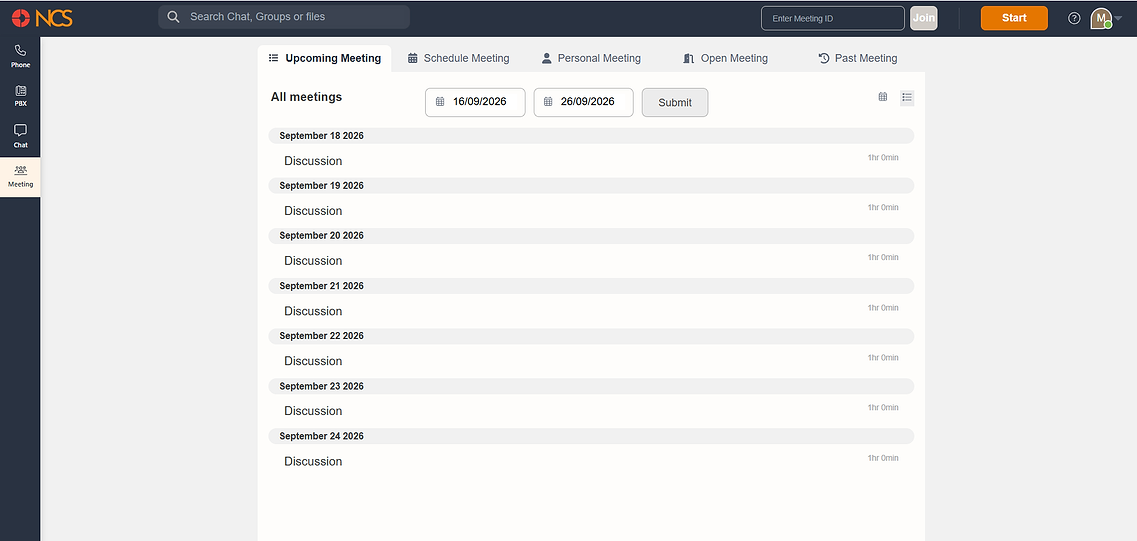
Task: Click calendar icon in end date field
Action: point(548,102)
